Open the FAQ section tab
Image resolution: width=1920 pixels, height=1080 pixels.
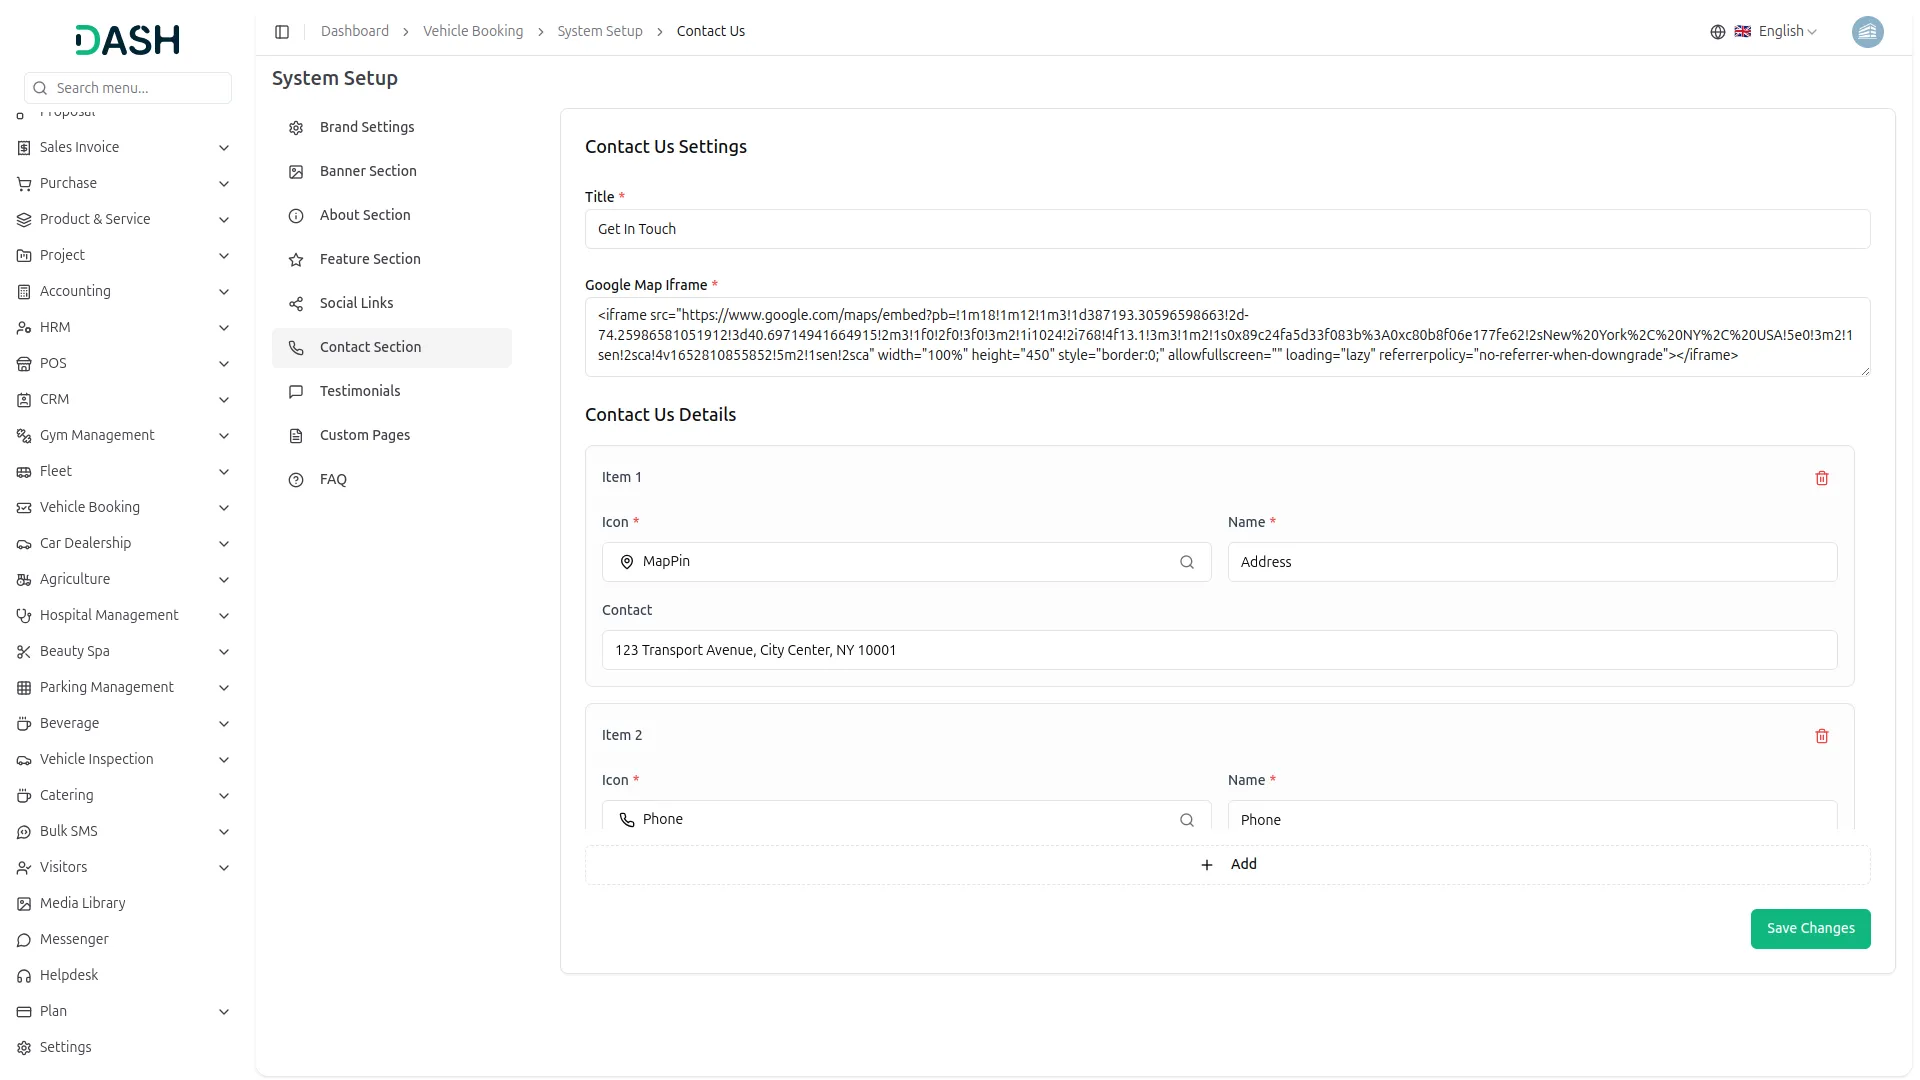coord(333,479)
